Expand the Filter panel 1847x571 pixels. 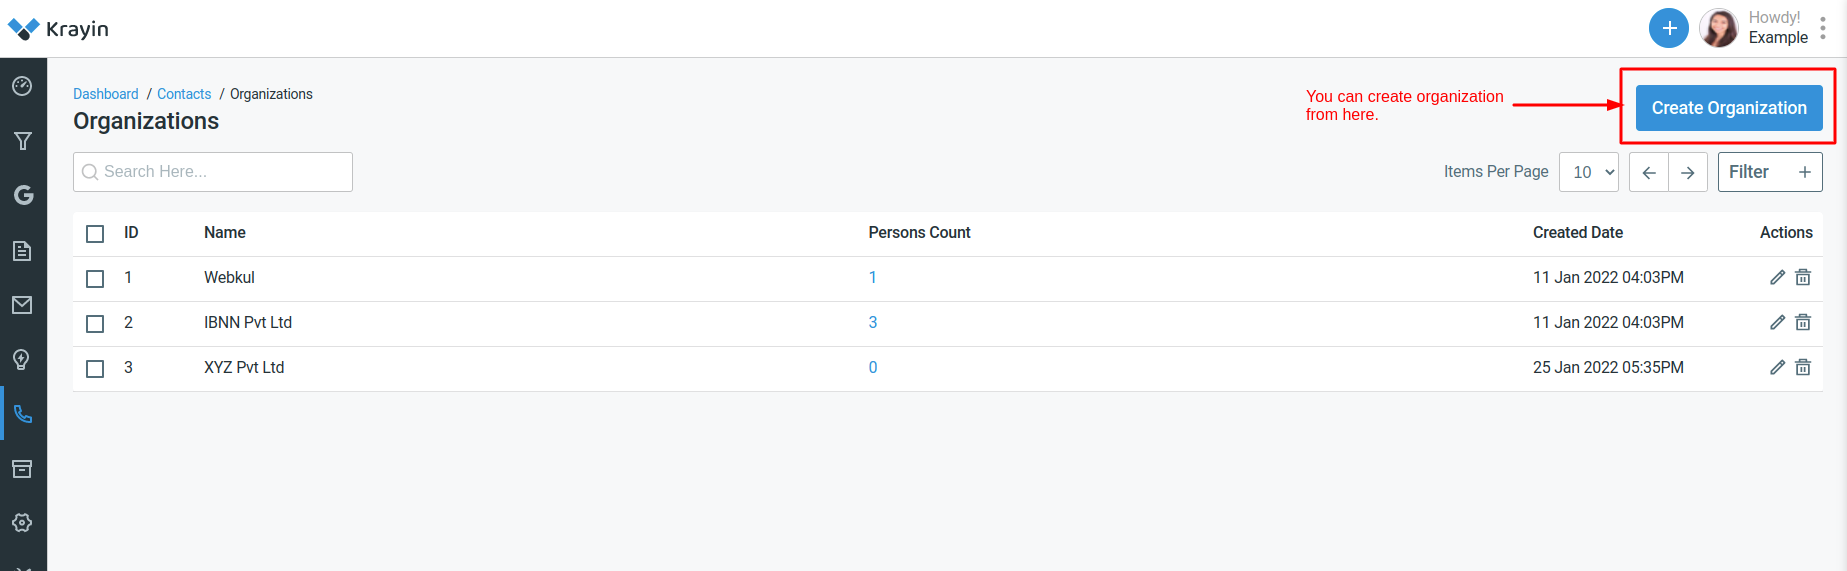1770,172
